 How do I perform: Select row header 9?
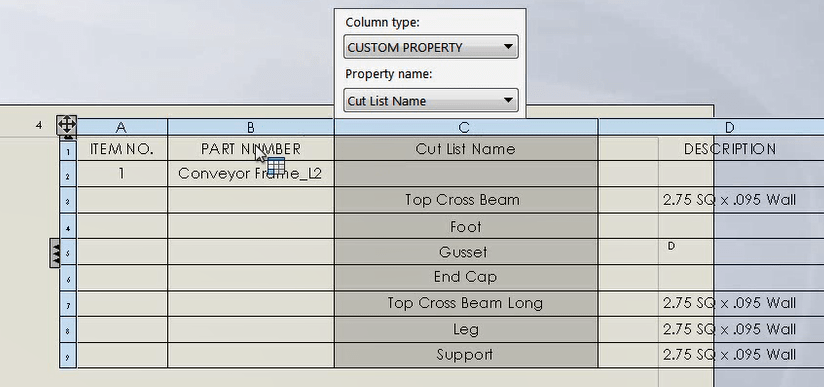point(68,355)
